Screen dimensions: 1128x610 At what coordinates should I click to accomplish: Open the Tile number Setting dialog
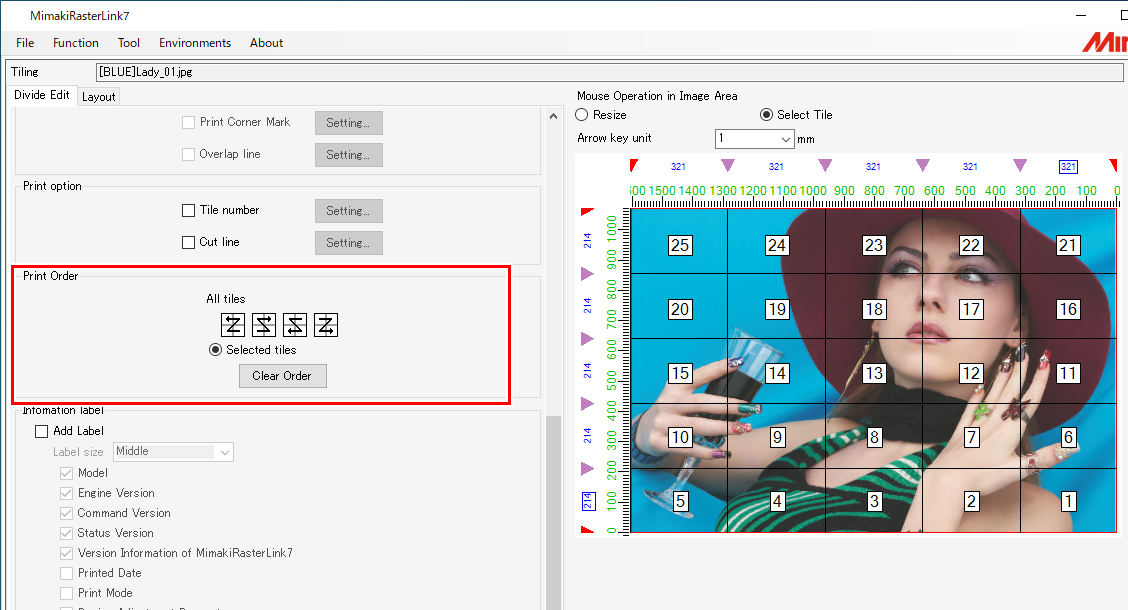pos(348,210)
